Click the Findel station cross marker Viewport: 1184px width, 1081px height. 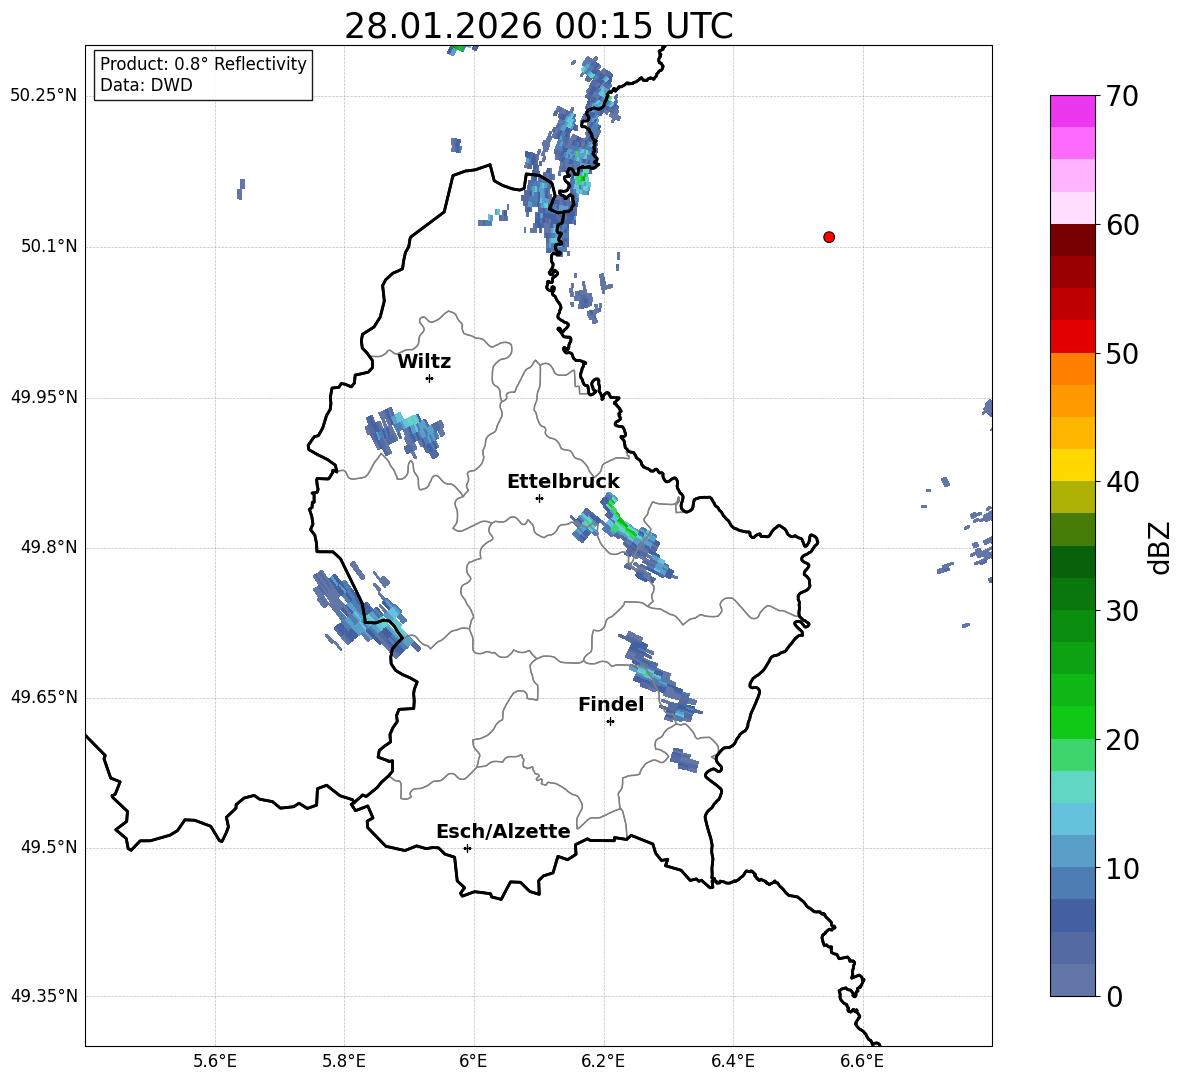click(610, 722)
